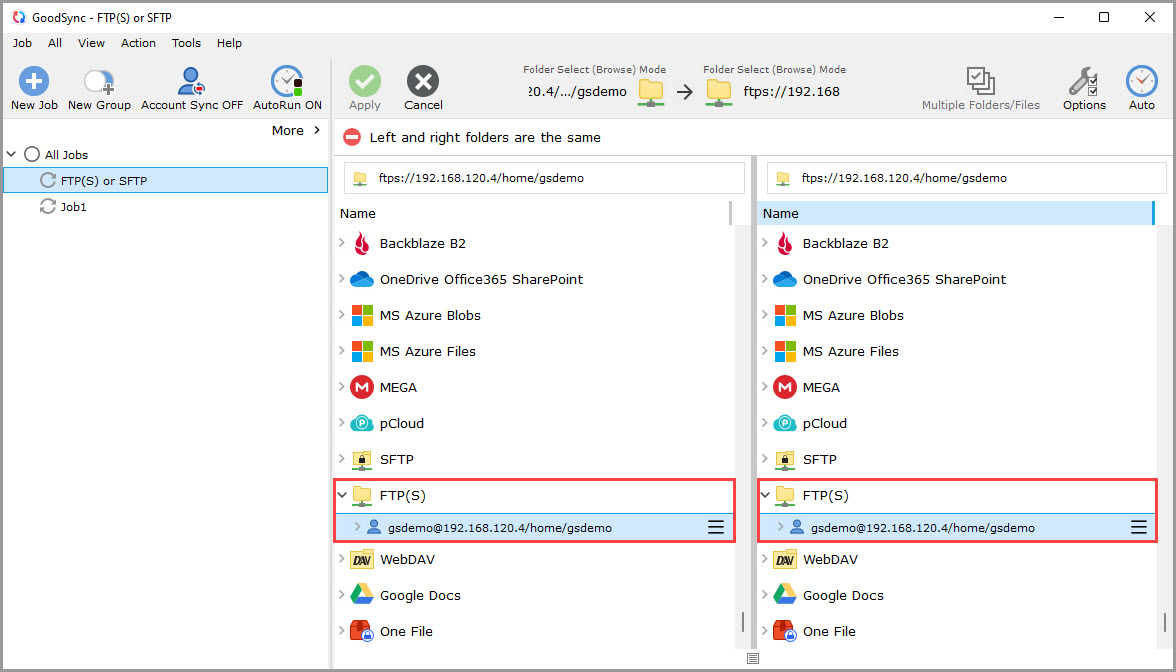The height and width of the screenshot is (672, 1176).
Task: Click the Apply checkmark button
Action: click(365, 82)
